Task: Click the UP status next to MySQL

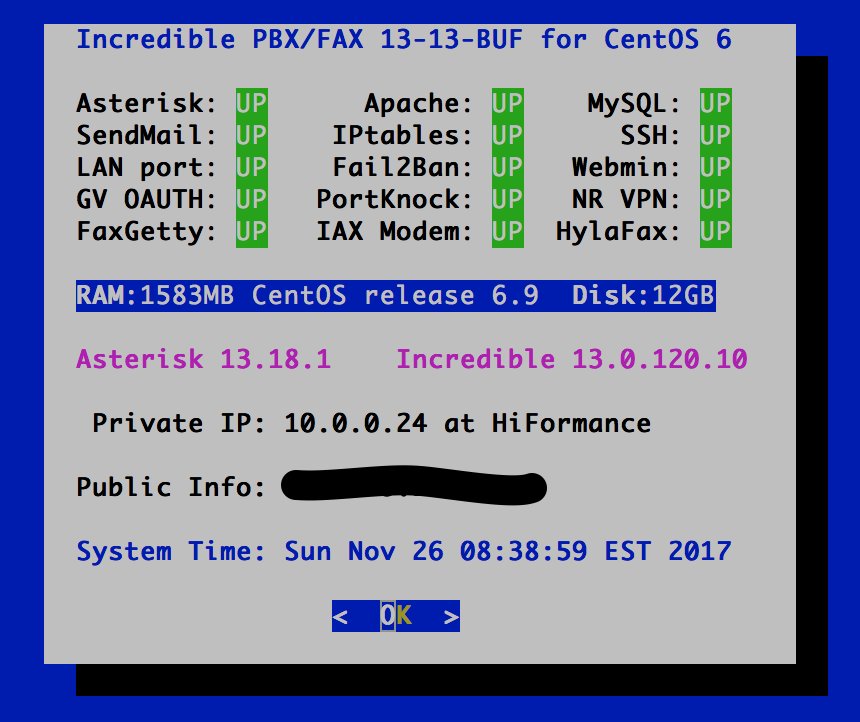Action: 716,104
